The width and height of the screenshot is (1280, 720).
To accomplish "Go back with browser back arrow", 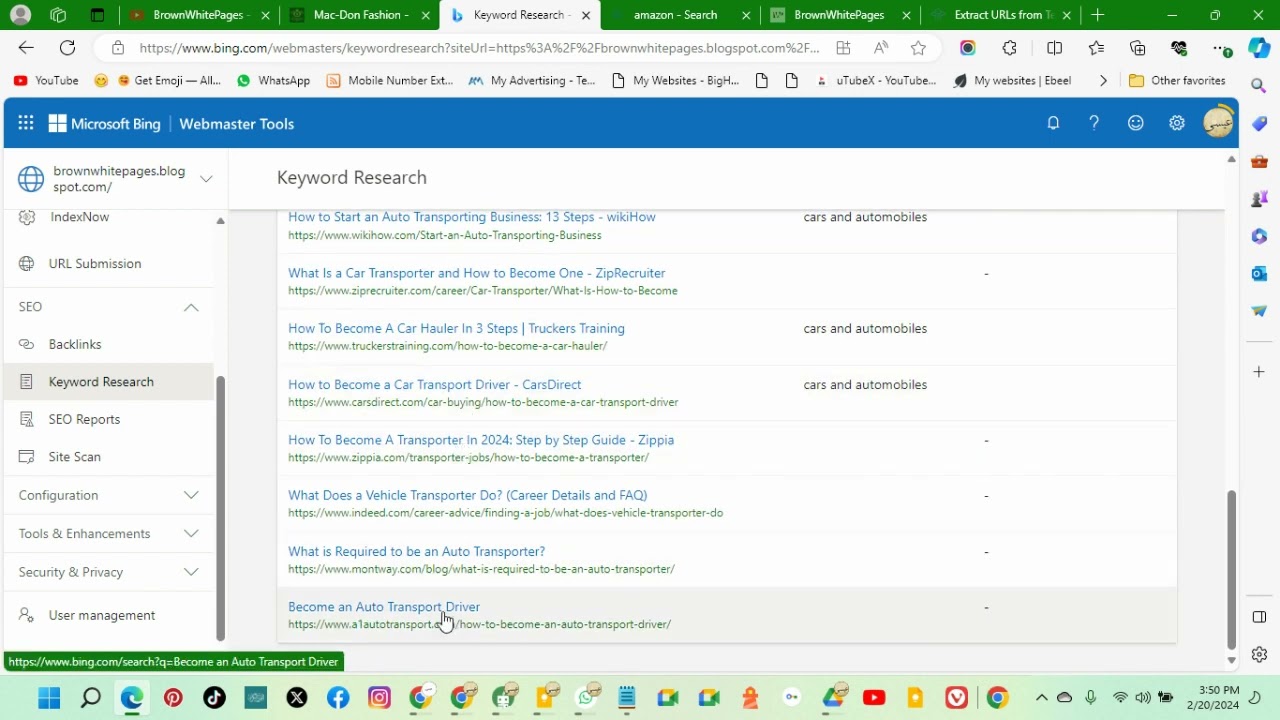I will [26, 48].
